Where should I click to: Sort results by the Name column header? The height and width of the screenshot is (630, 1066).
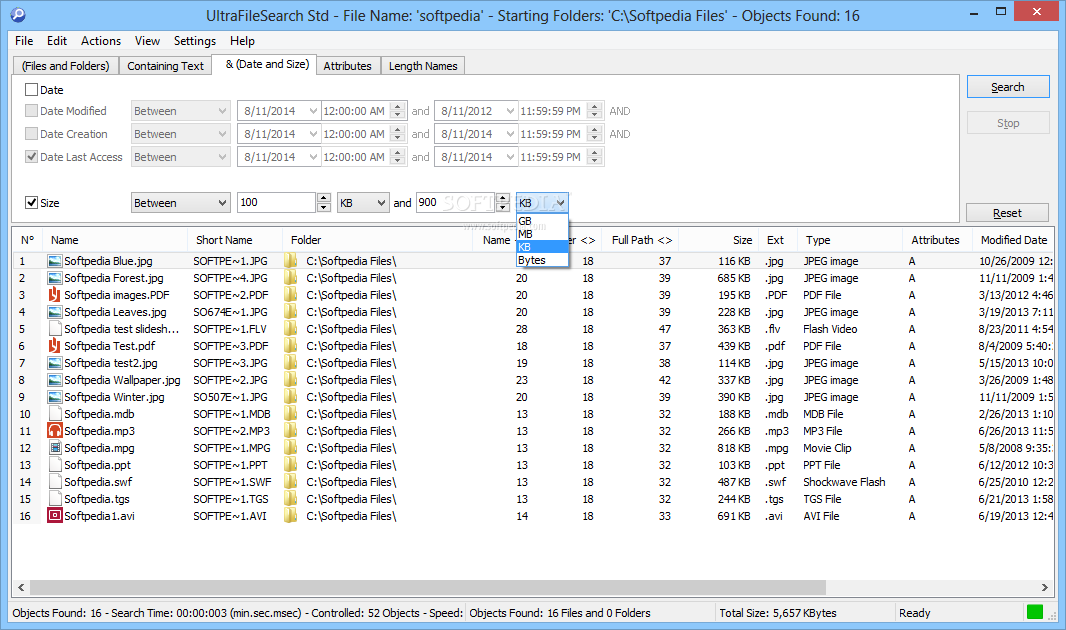114,240
